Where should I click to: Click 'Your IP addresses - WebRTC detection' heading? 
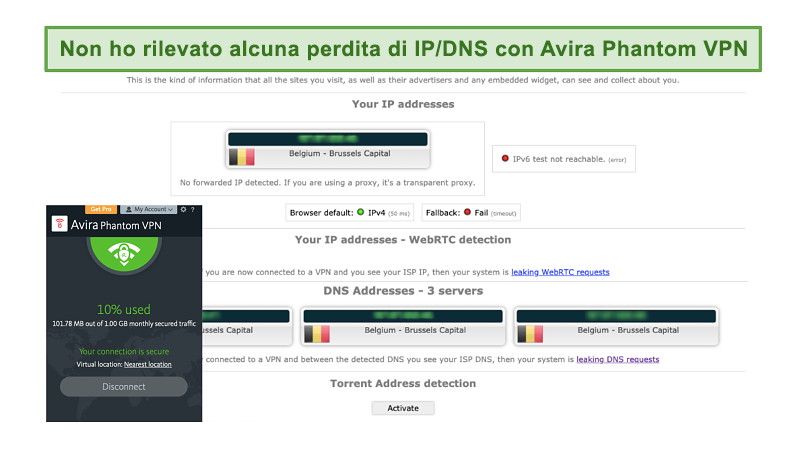pos(403,240)
